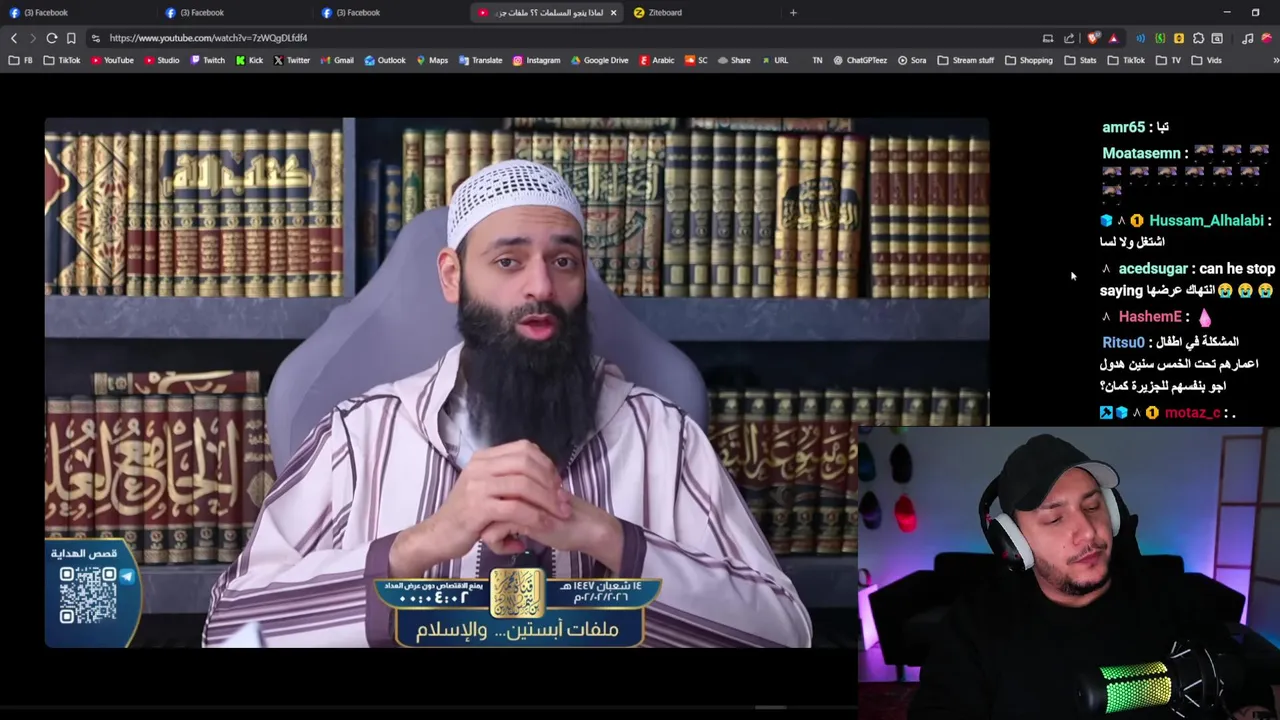Open the Gmail bookmark
Image resolution: width=1280 pixels, height=720 pixels.
[337, 60]
